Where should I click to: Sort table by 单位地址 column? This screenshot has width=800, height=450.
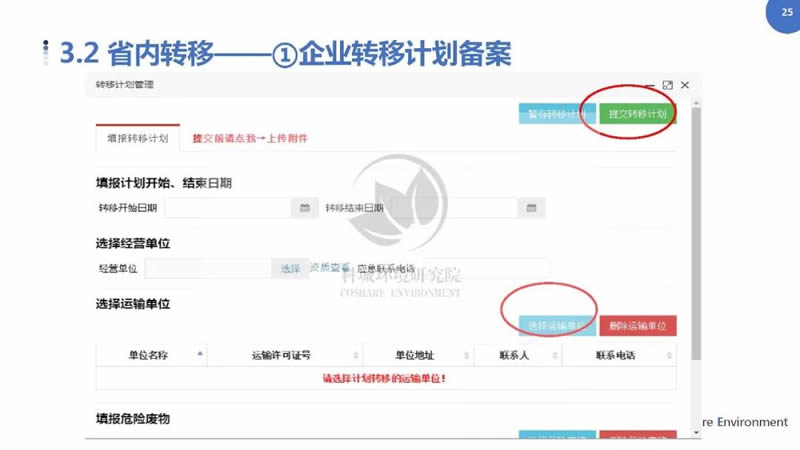tap(467, 355)
